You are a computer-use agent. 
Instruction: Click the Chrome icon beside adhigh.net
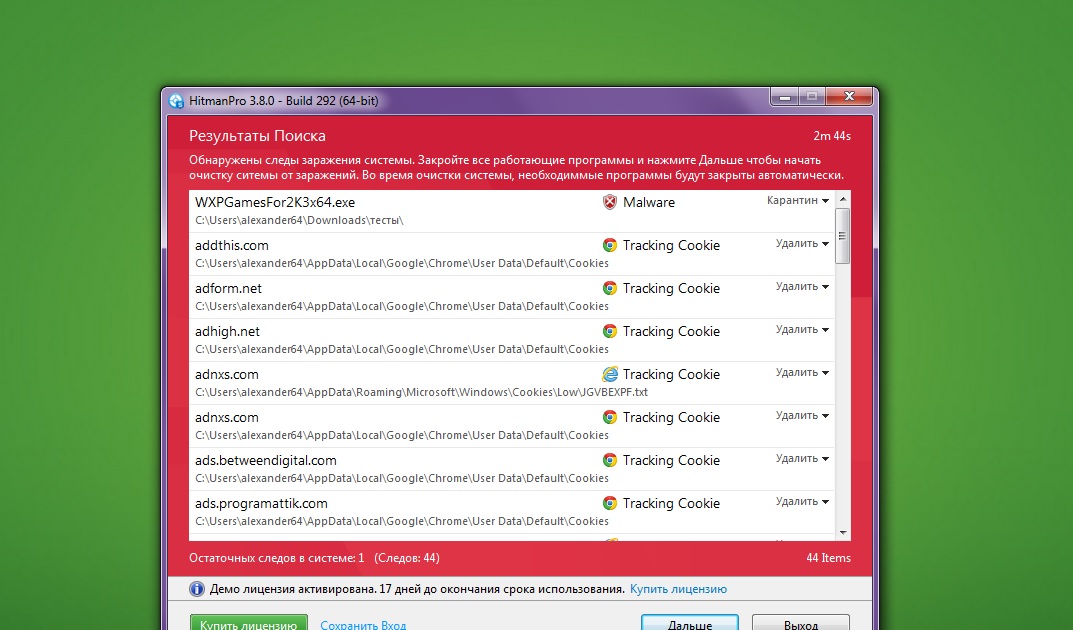pyautogui.click(x=610, y=331)
